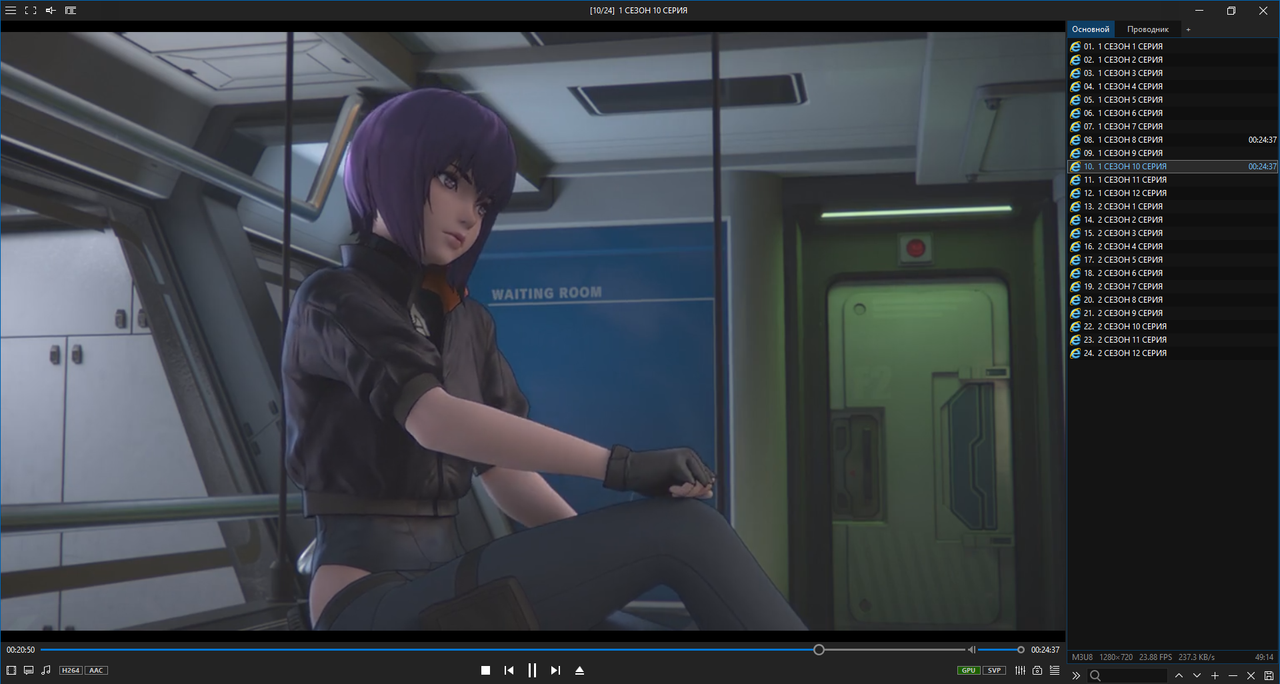Collapse playlist panel with double chevron
Viewport: 1280px width, 684px height.
tap(1076, 676)
